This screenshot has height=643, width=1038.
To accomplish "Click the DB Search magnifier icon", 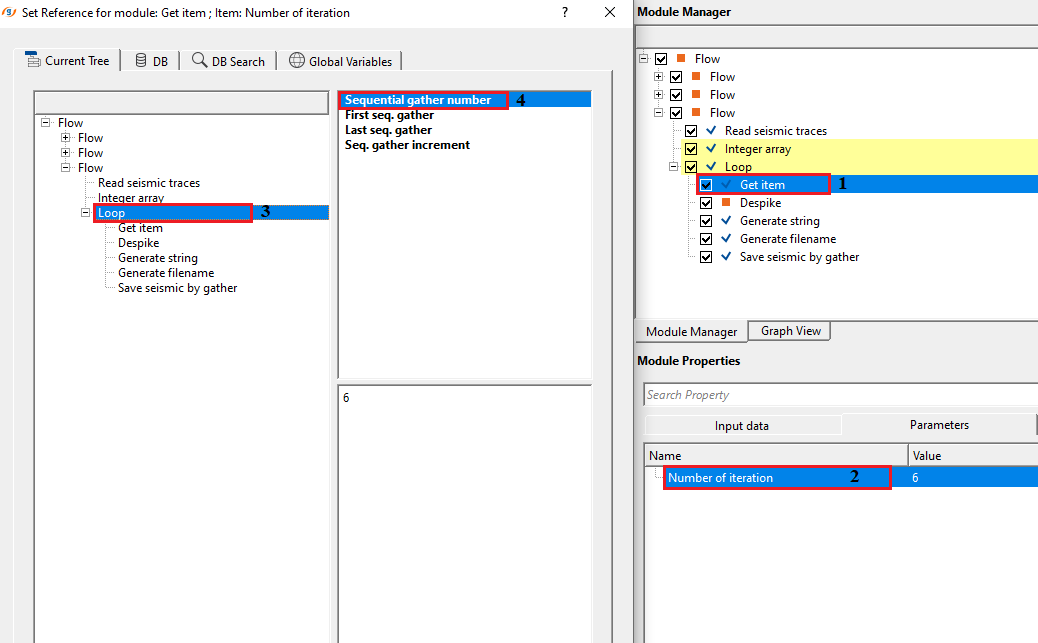I will (199, 60).
